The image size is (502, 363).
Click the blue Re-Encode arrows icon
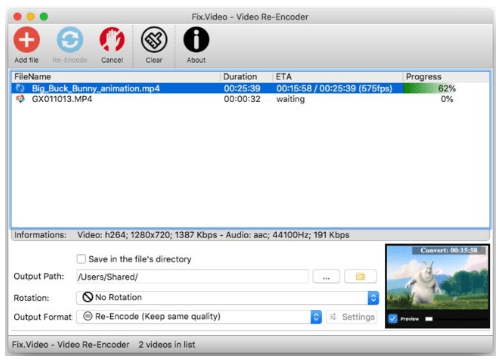pyautogui.click(x=70, y=40)
